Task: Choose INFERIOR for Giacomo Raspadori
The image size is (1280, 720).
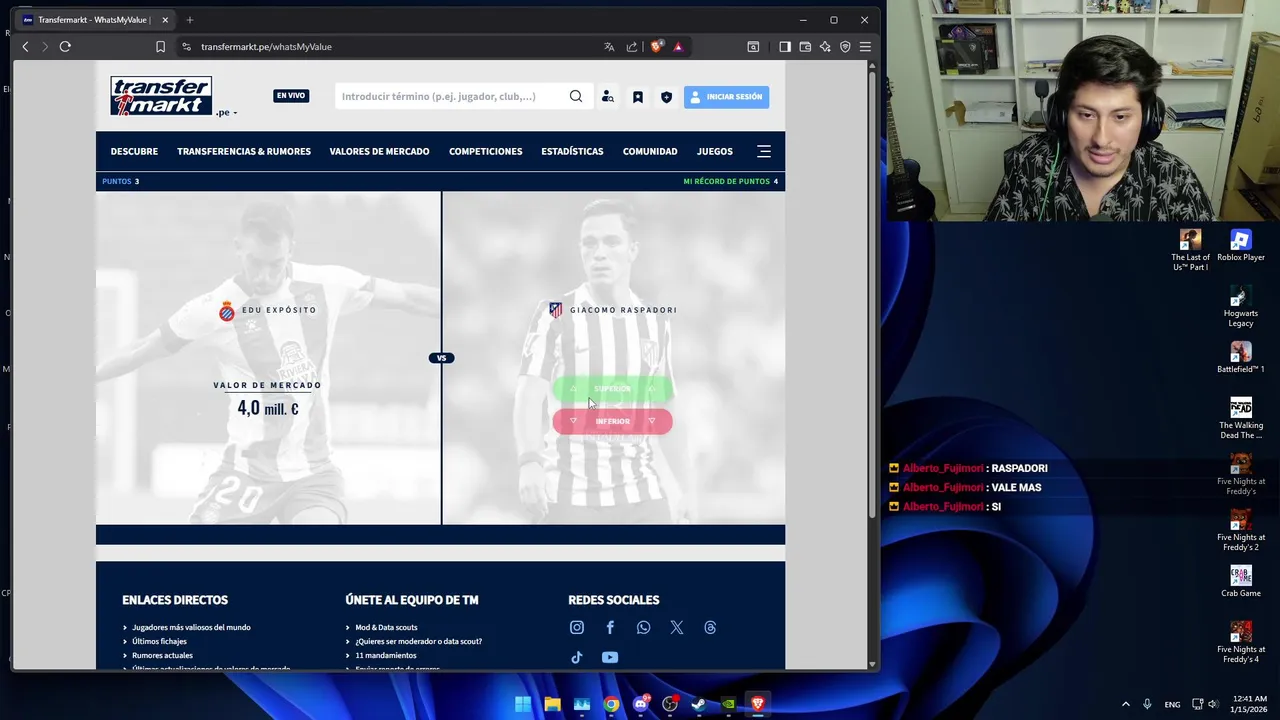Action: (612, 422)
